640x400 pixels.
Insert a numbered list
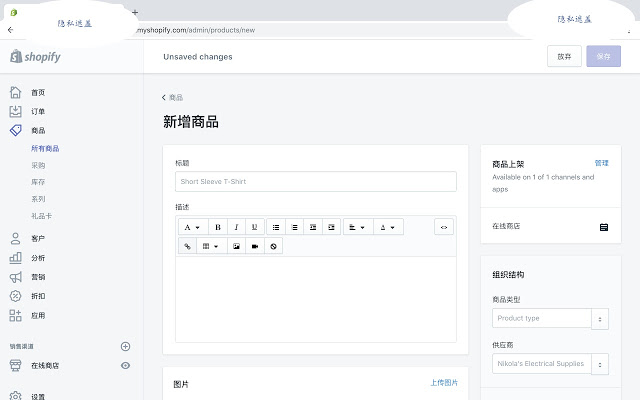[294, 227]
